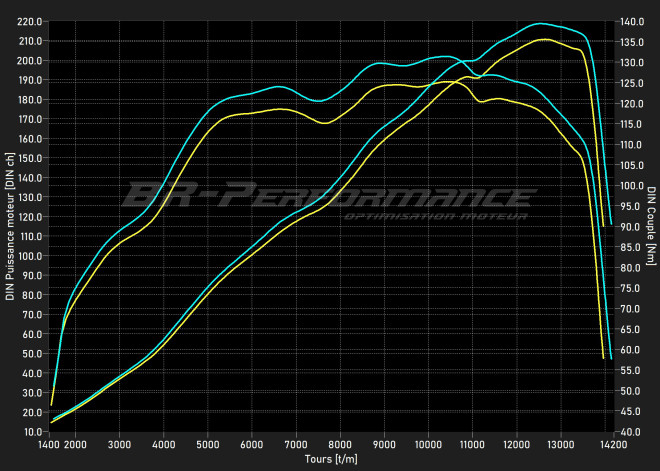Click the 5000 tick on the RPM axis

coord(208,444)
